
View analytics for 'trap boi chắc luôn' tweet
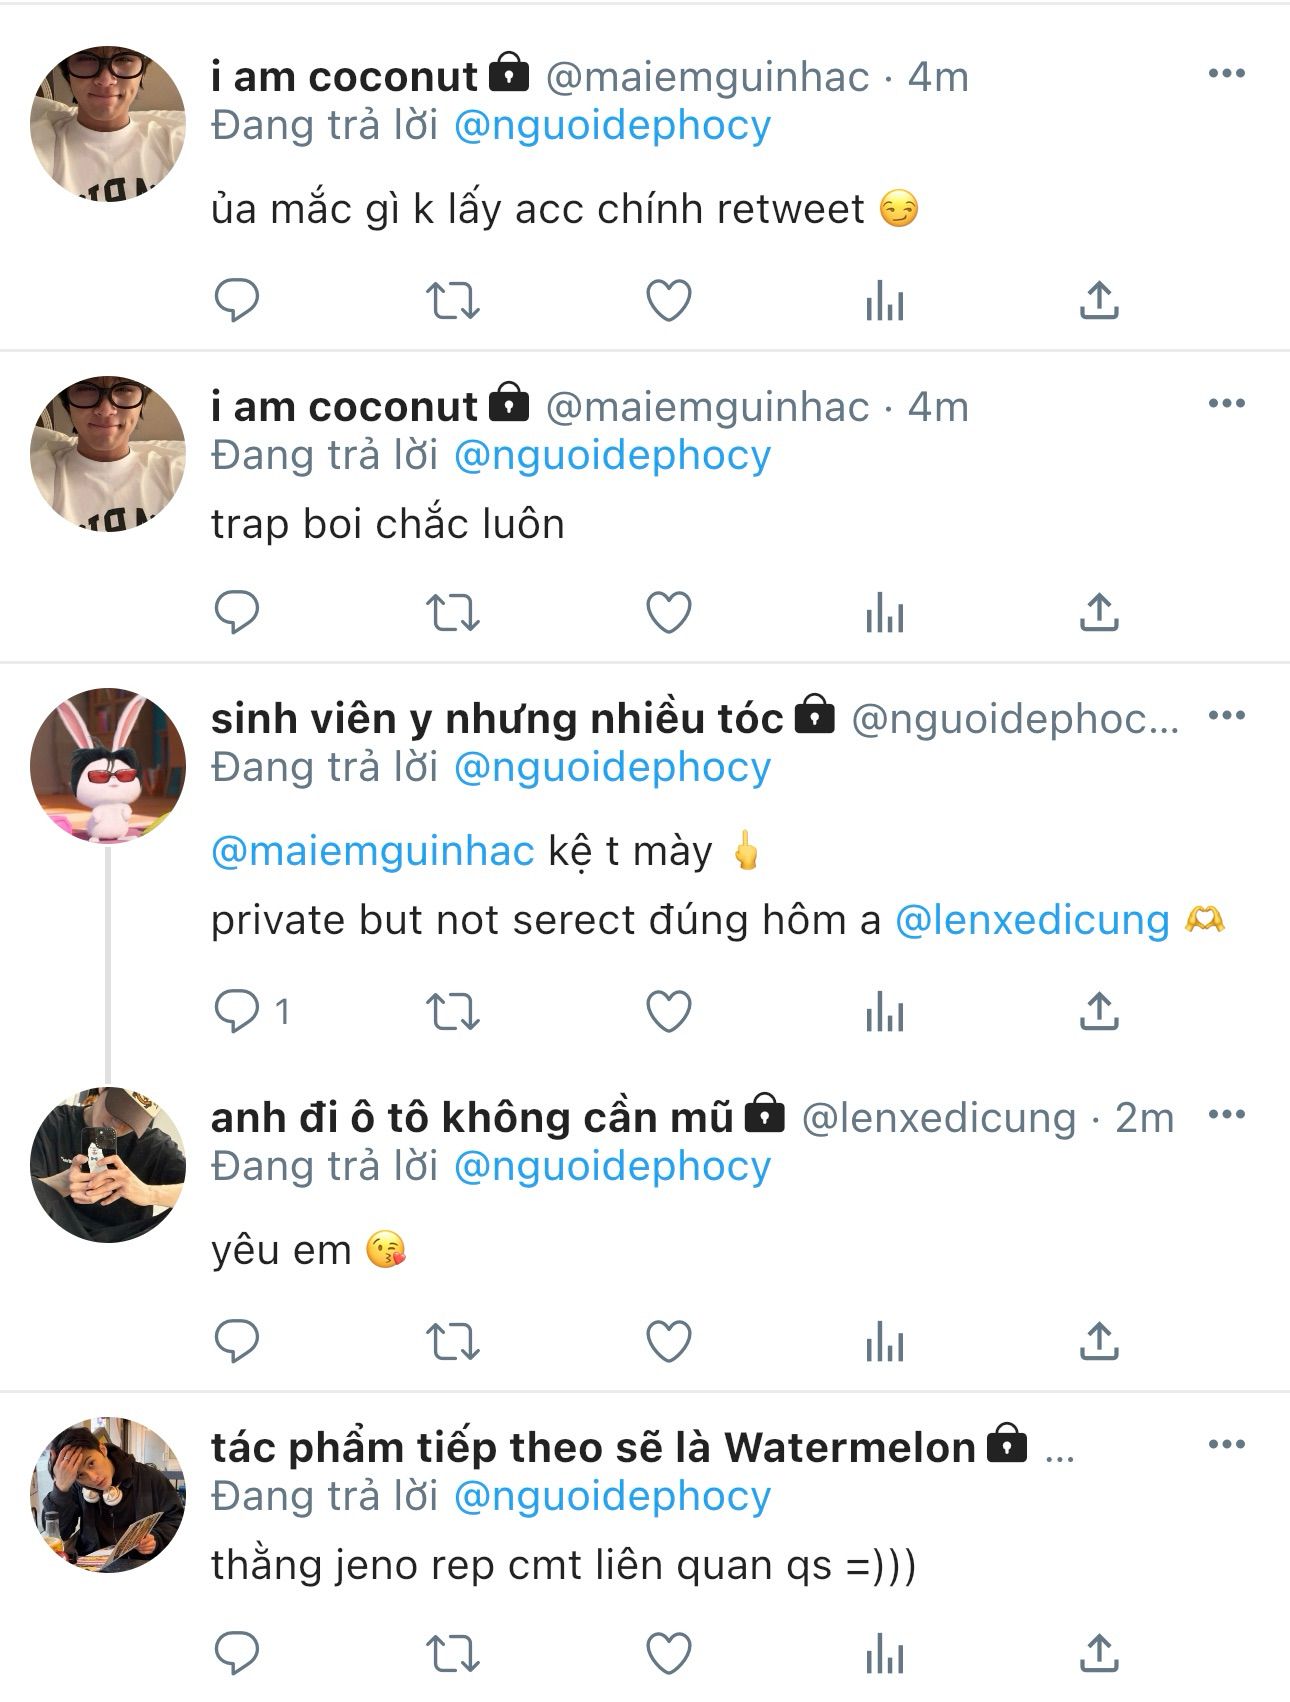(885, 613)
